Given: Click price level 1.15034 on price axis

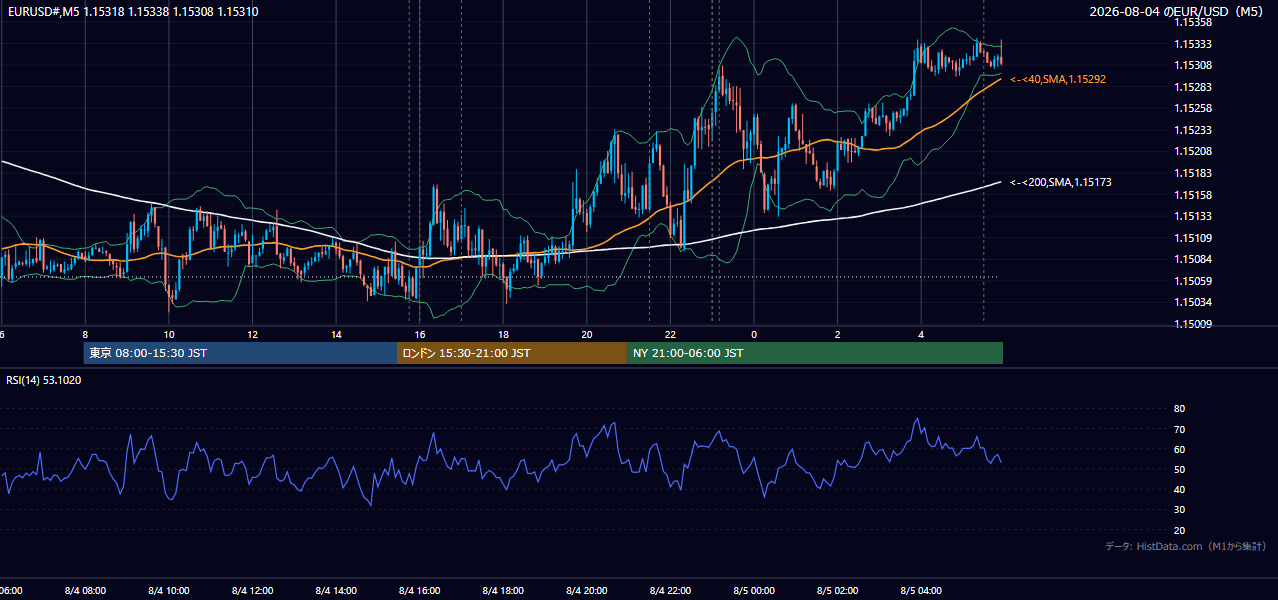Looking at the screenshot, I should point(1192,302).
